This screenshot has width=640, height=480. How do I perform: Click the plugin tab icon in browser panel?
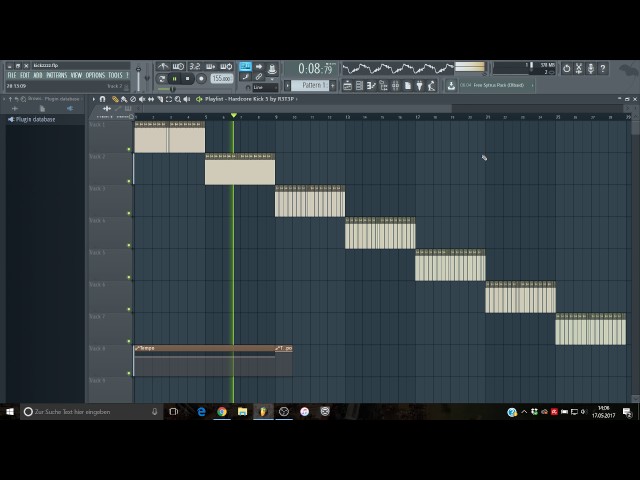(x=70, y=109)
